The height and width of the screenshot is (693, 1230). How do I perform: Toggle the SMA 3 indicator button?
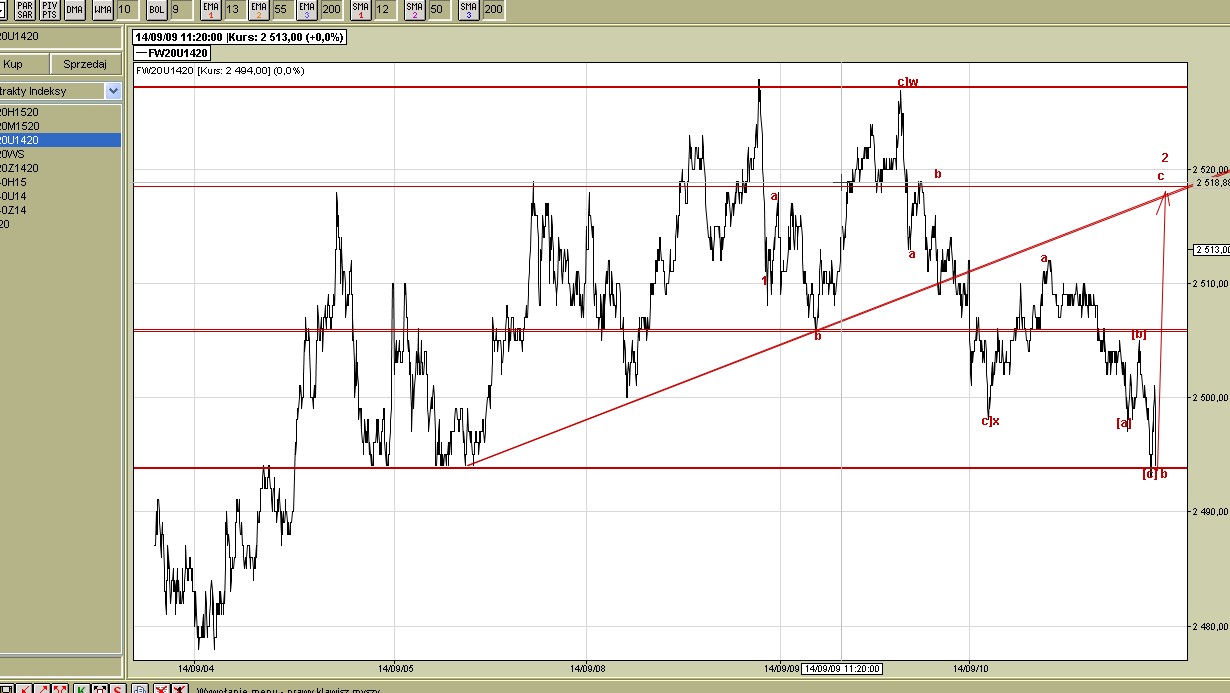(x=470, y=9)
